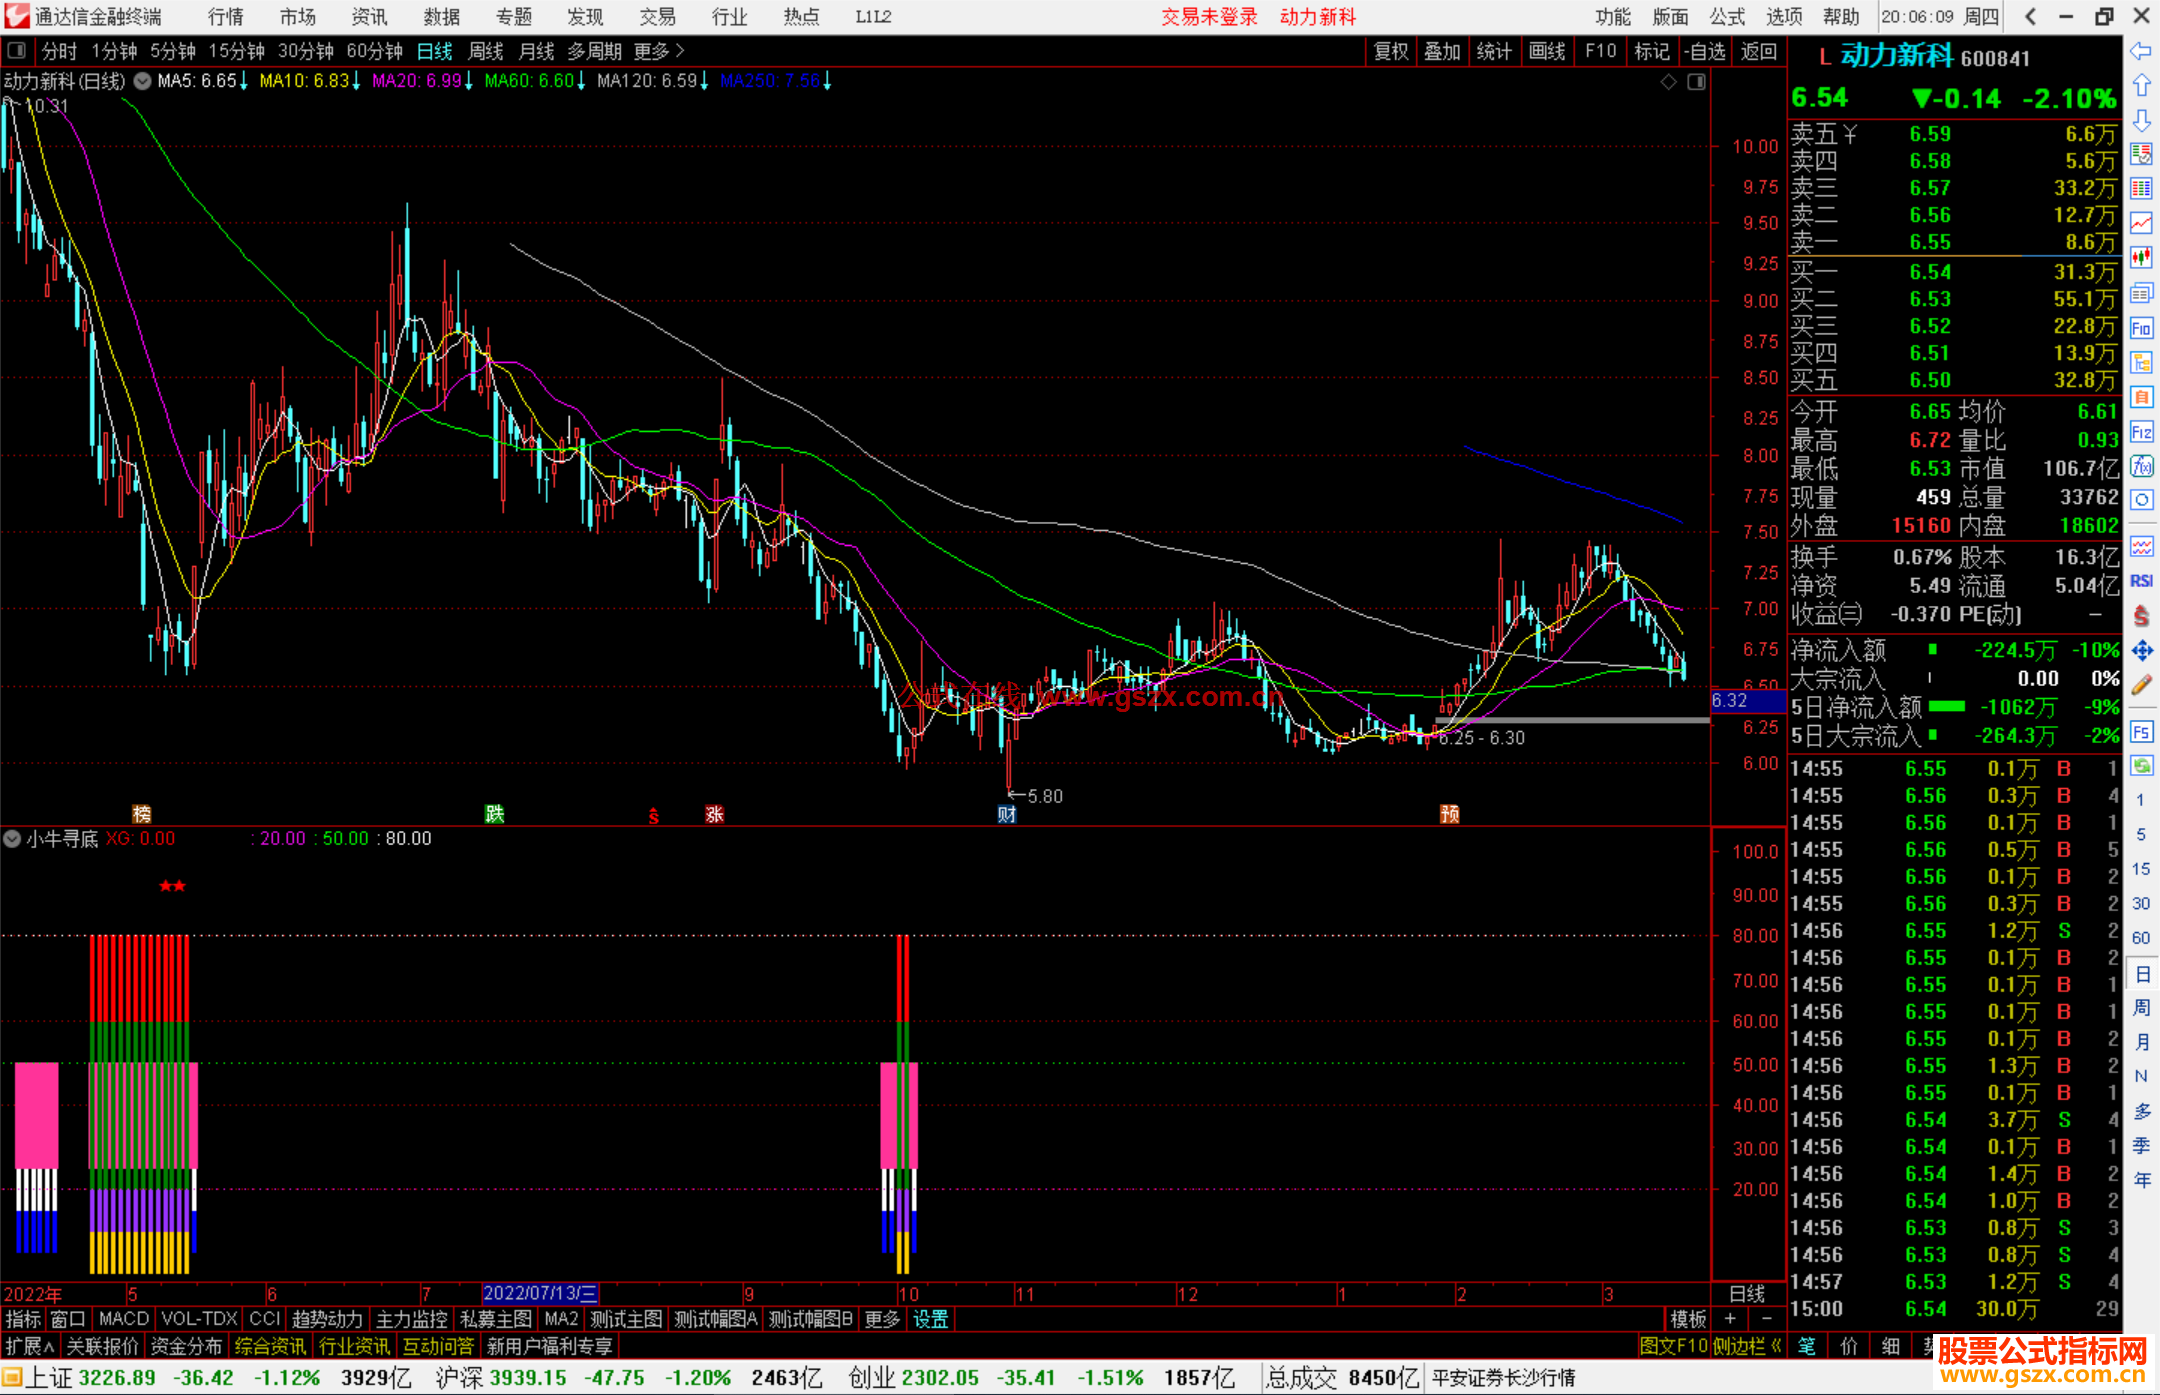Select the pencil drawing tool icon
Image resolution: width=2160 pixels, height=1395 pixels.
pos(2141,685)
